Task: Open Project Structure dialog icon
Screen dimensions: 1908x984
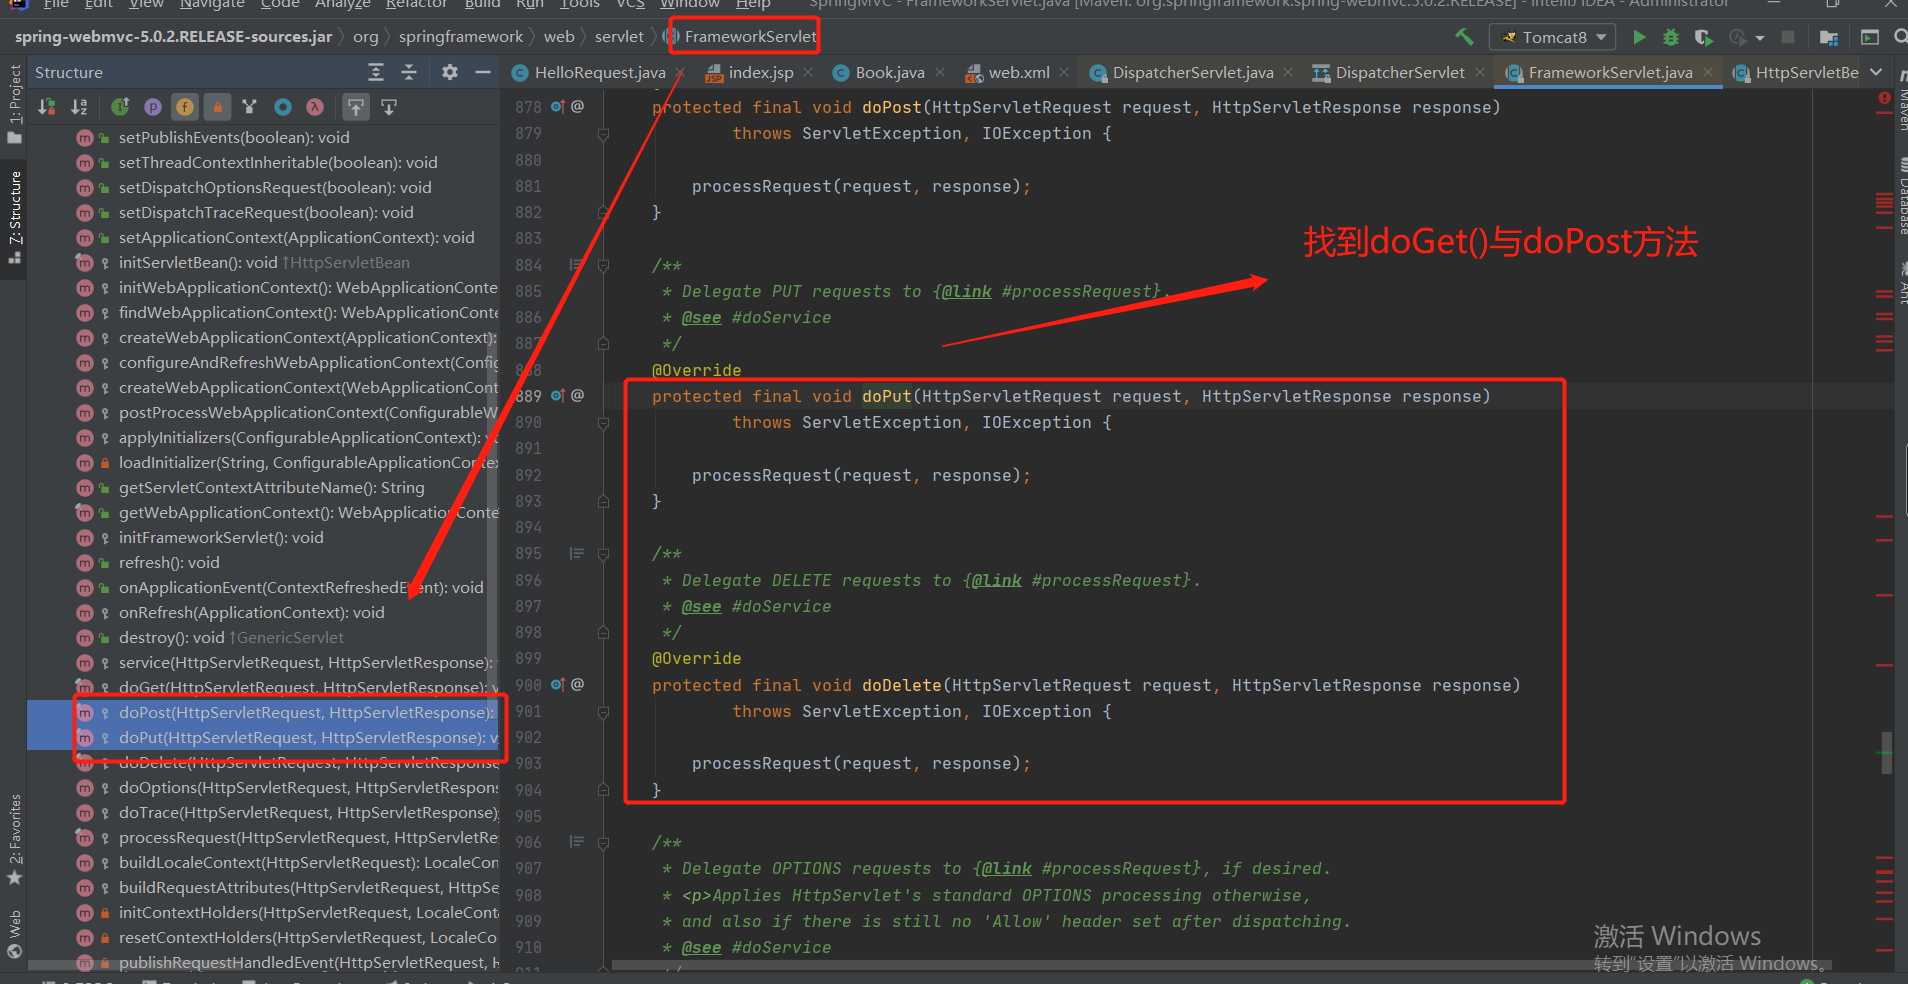Action: pyautogui.click(x=1829, y=37)
